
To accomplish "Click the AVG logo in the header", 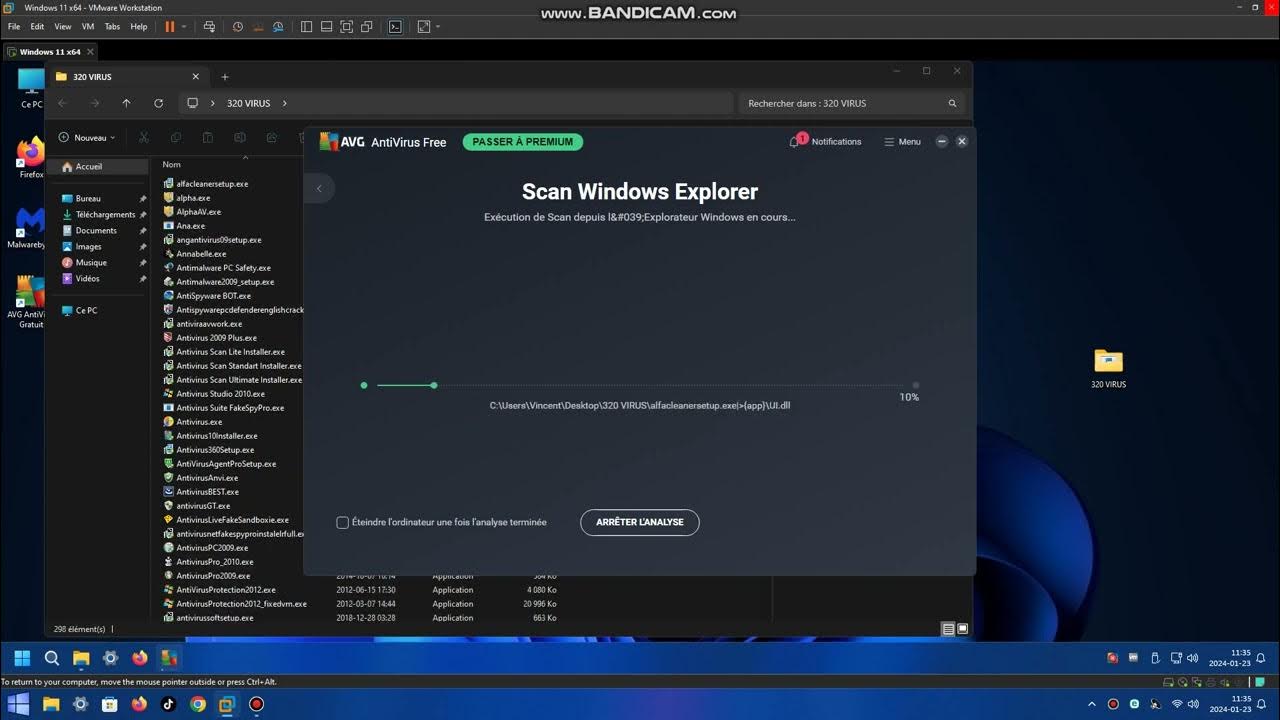I will tap(342, 142).
